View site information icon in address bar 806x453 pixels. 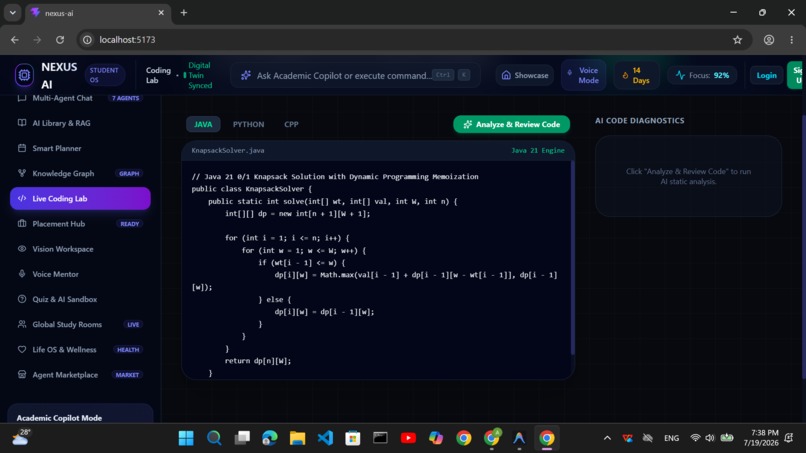pos(87,40)
